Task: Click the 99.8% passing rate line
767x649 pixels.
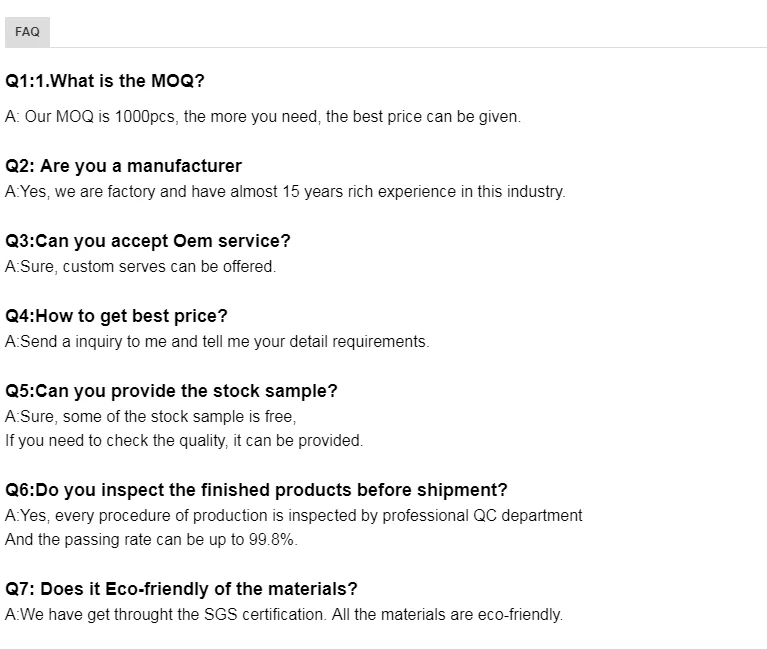Action: (x=151, y=539)
